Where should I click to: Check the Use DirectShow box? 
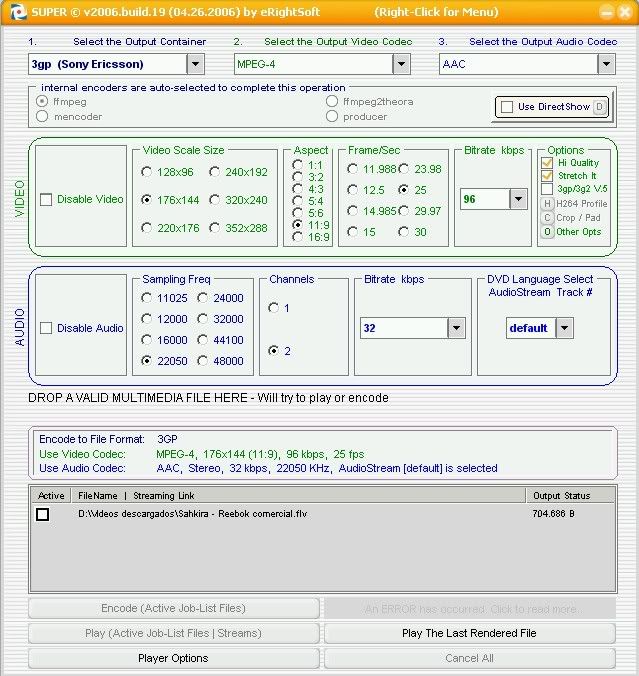coord(507,107)
